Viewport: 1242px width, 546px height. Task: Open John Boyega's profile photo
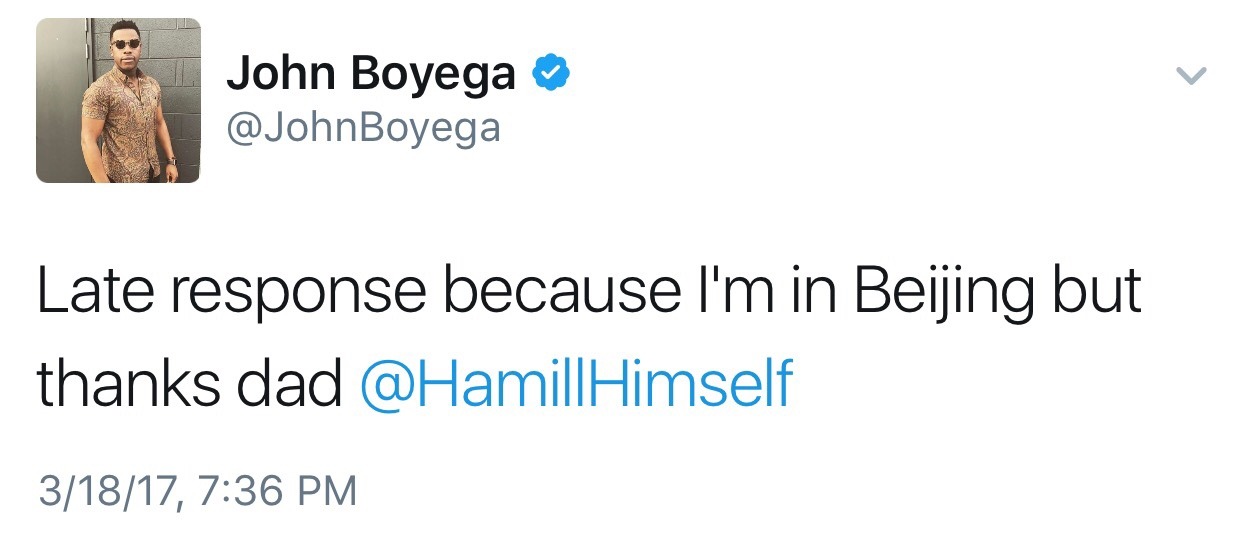[x=118, y=101]
